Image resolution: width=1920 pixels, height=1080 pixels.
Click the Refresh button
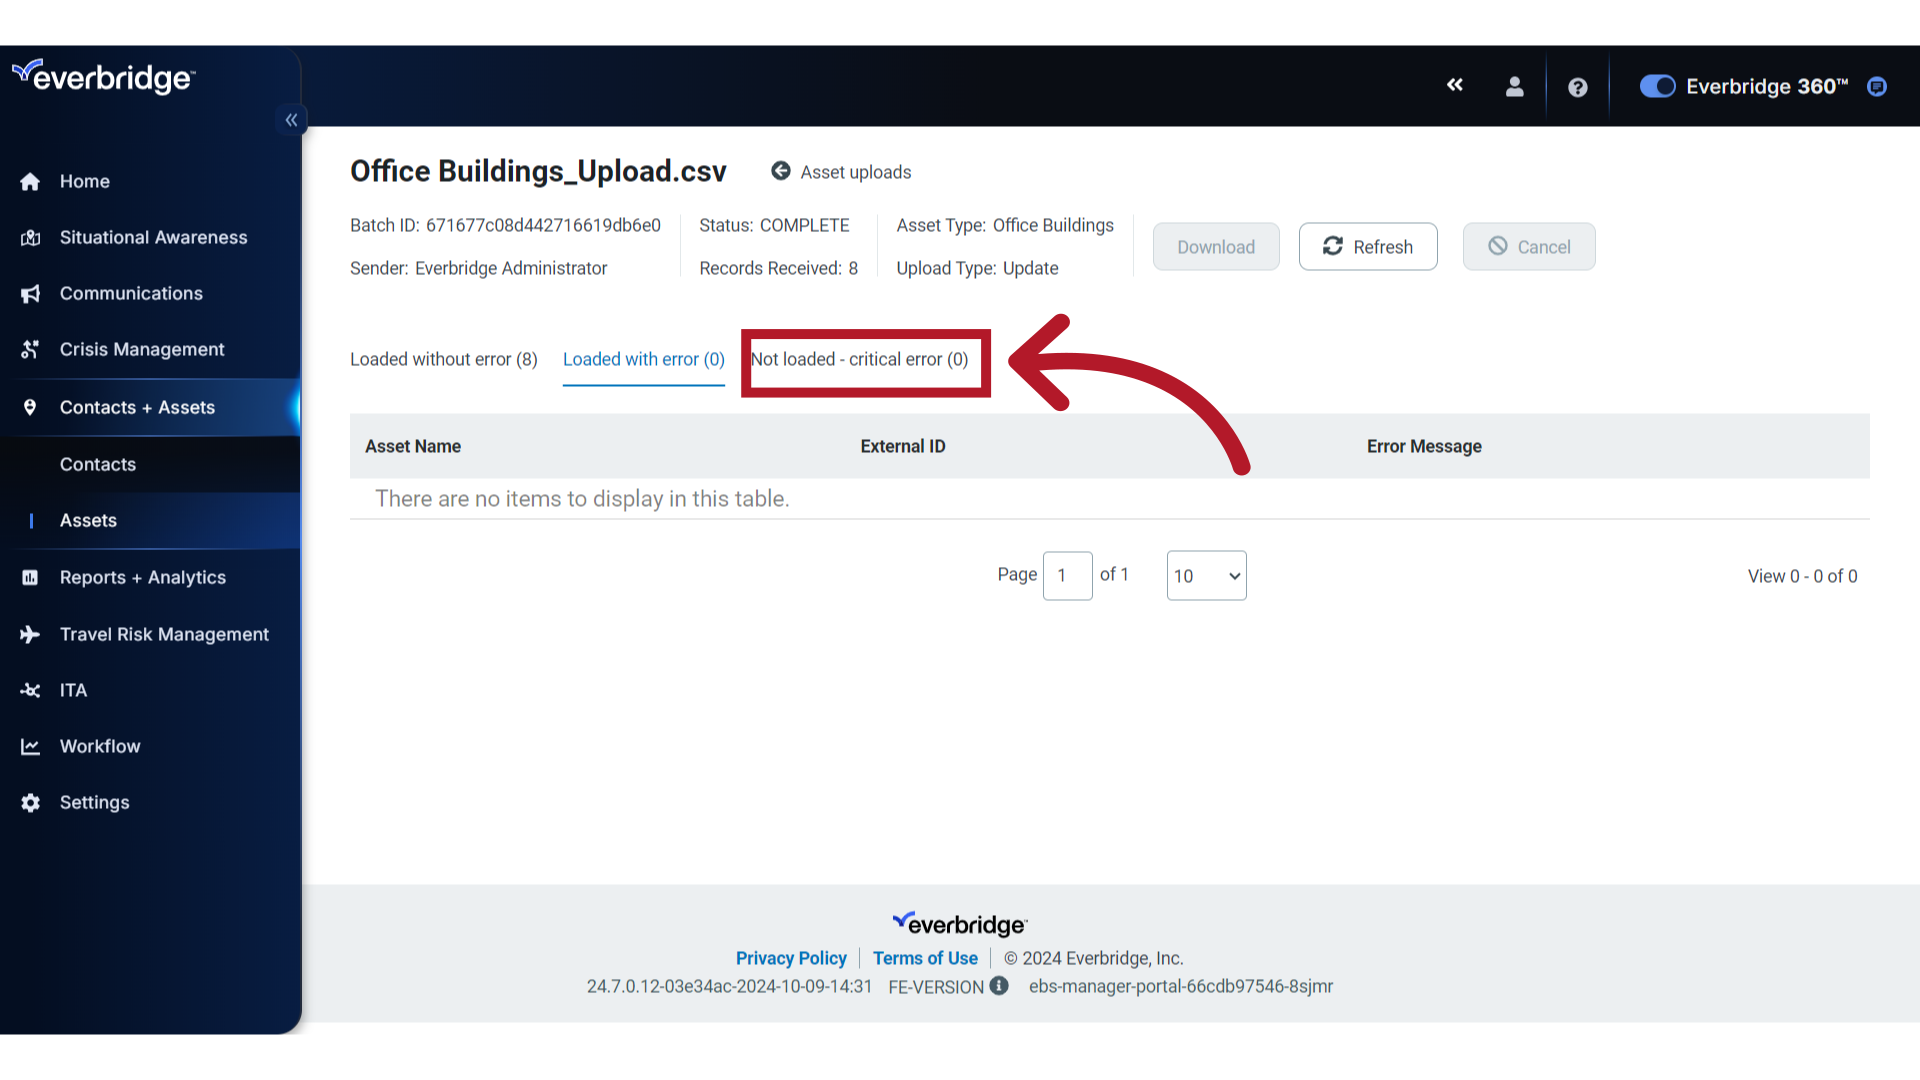1367,247
